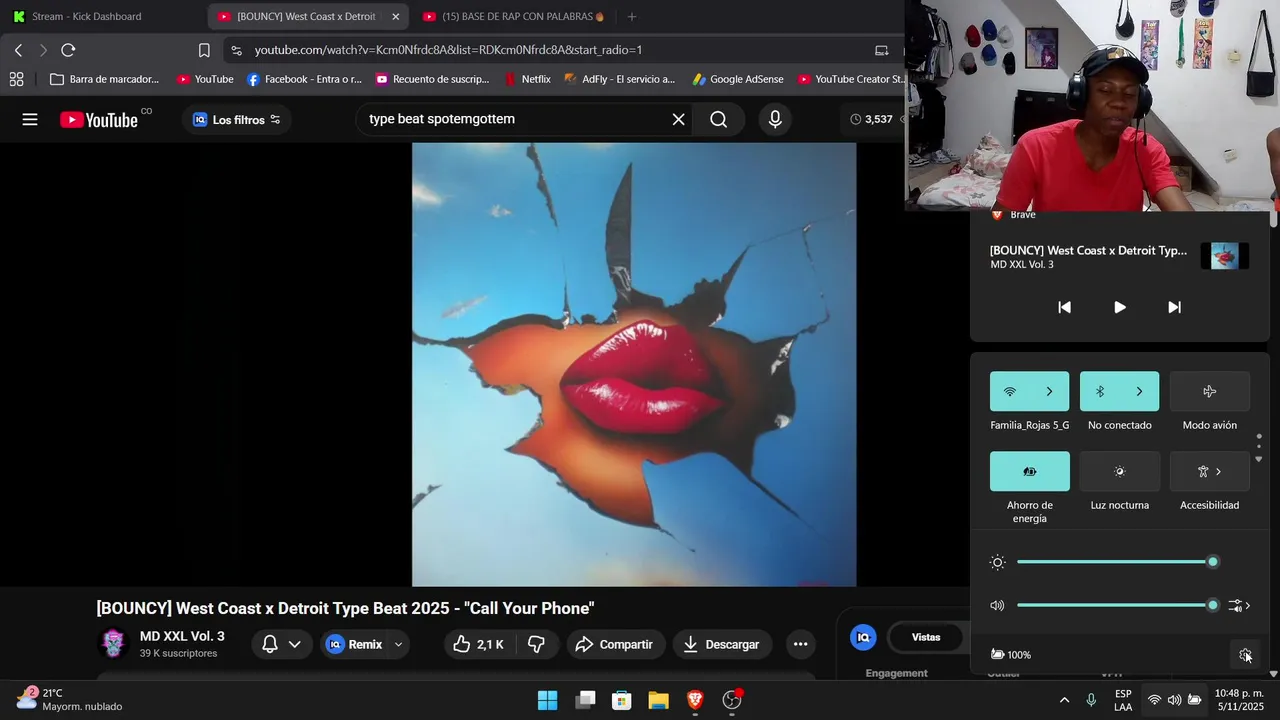This screenshot has width=1280, height=720.
Task: Skip to next track in media panel
Action: (x=1174, y=307)
